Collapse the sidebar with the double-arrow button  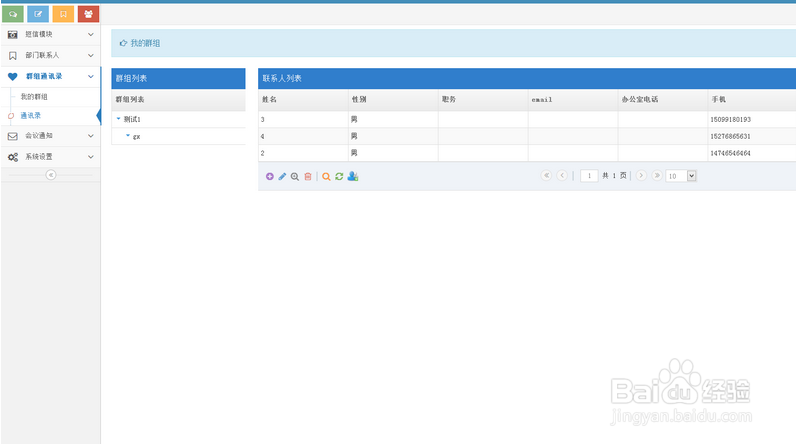(51, 175)
